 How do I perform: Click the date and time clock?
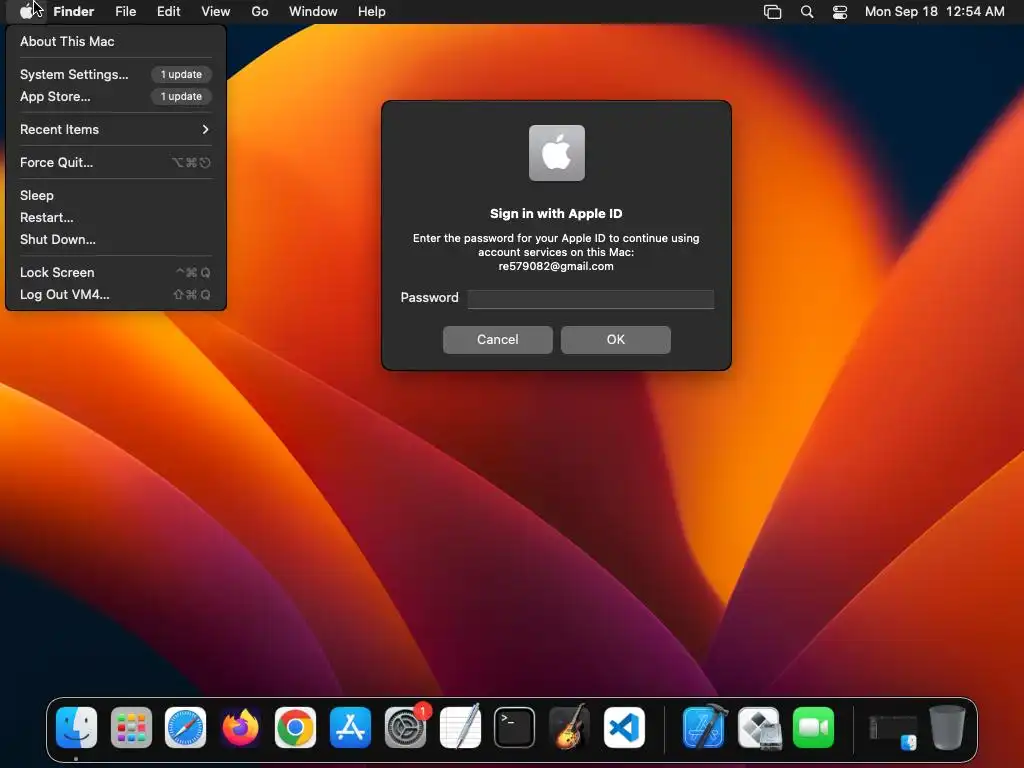point(935,12)
